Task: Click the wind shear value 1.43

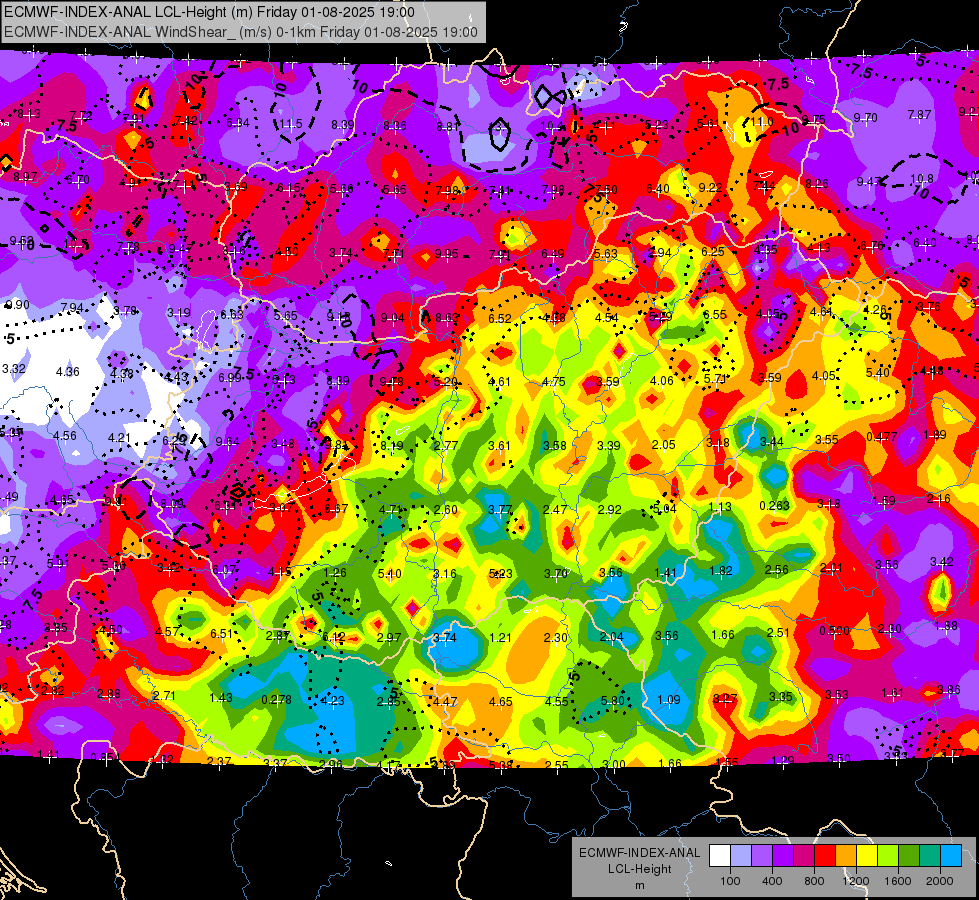Action: point(221,698)
